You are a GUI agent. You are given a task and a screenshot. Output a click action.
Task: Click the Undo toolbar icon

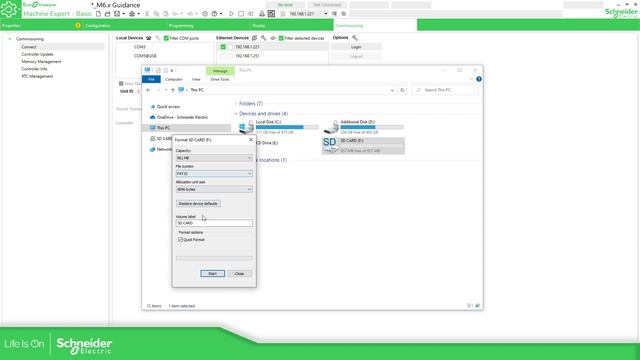point(175,14)
